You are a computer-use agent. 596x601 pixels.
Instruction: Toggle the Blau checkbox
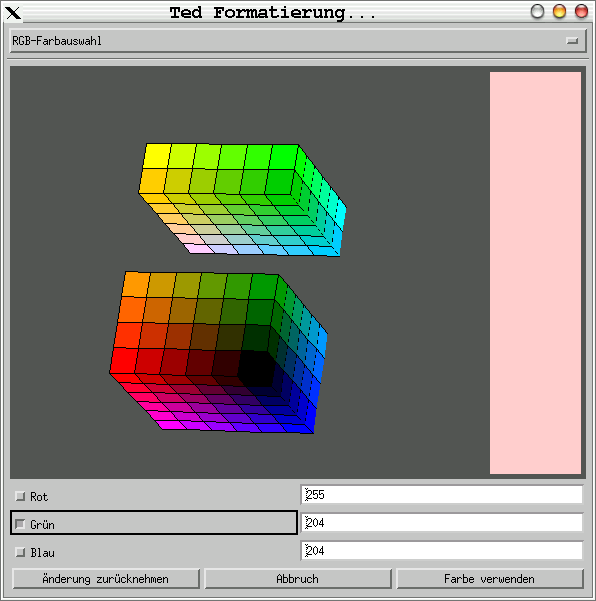[20, 552]
